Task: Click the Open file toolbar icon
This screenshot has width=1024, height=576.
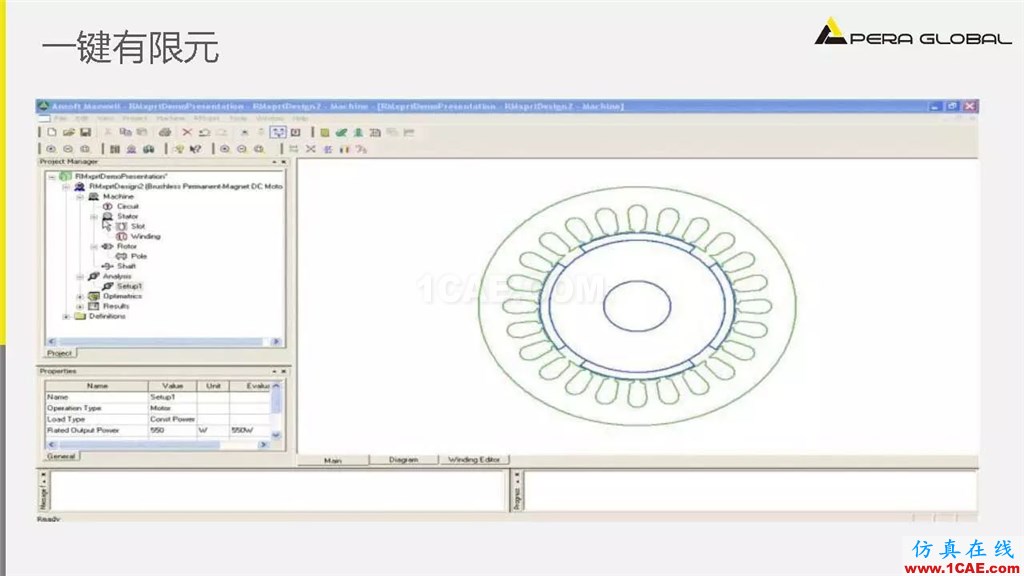Action: pyautogui.click(x=69, y=133)
